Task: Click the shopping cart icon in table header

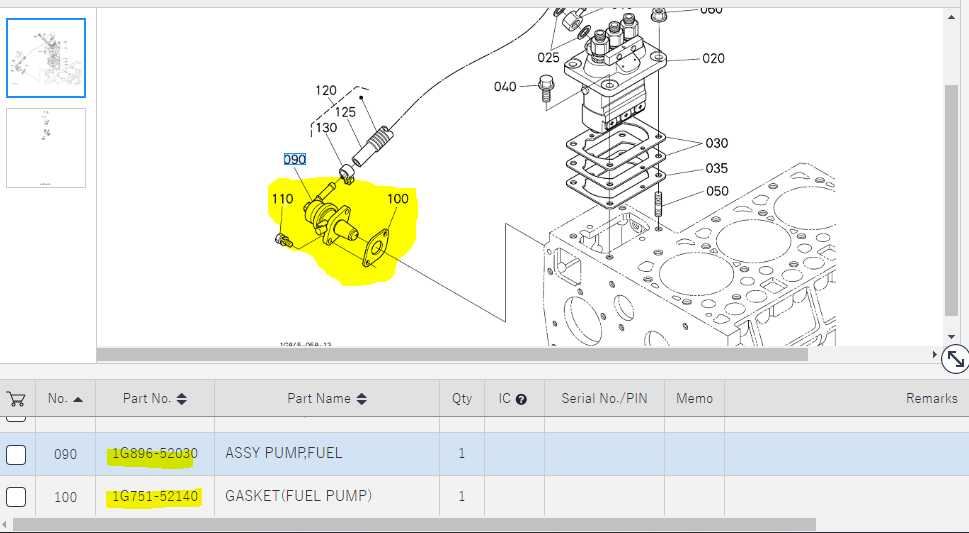Action: click(16, 399)
